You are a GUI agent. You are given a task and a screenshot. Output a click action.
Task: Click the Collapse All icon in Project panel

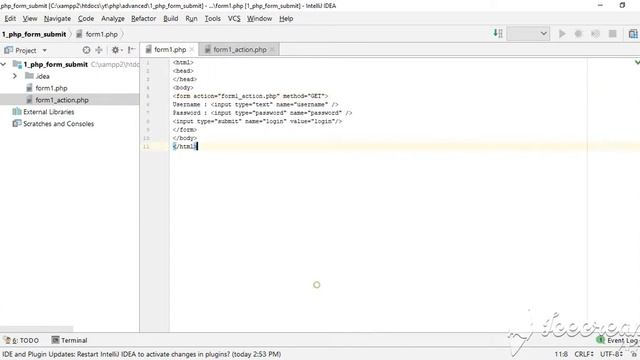[x=99, y=50]
